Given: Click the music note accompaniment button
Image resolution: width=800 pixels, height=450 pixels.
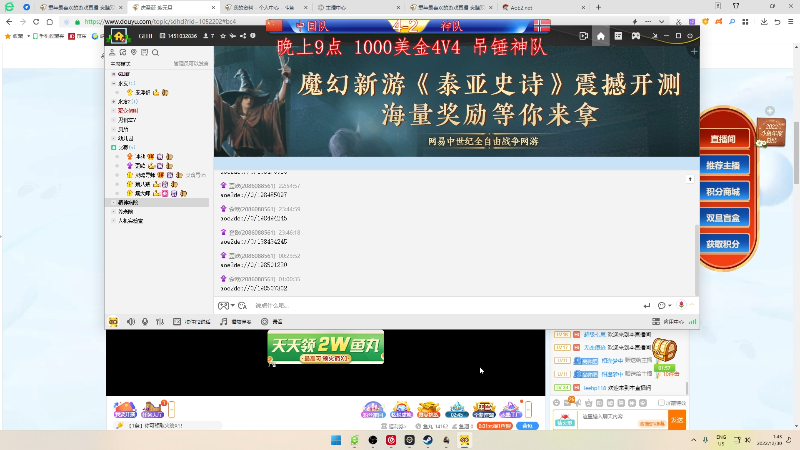Looking at the screenshot, I should [236, 321].
